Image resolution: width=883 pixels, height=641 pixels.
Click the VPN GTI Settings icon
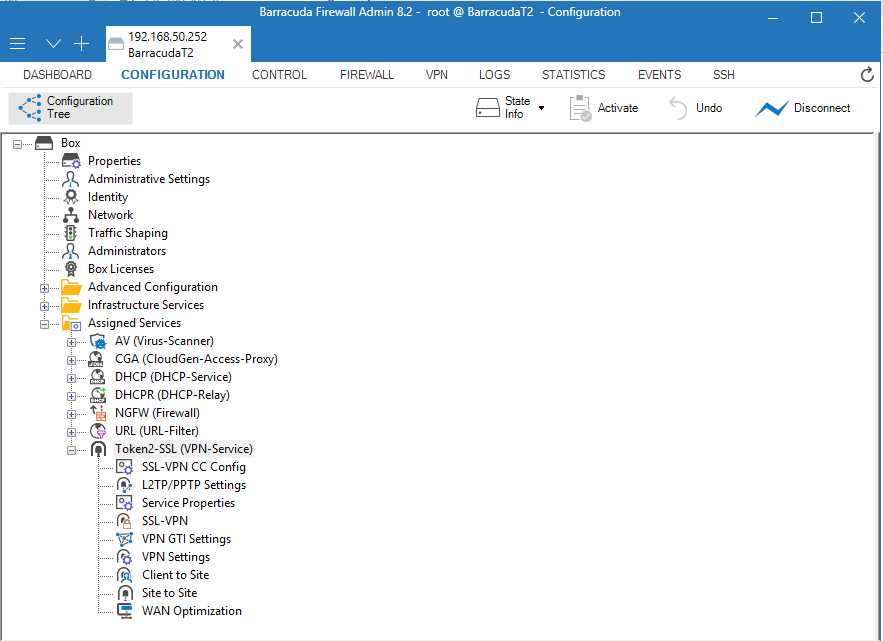124,539
